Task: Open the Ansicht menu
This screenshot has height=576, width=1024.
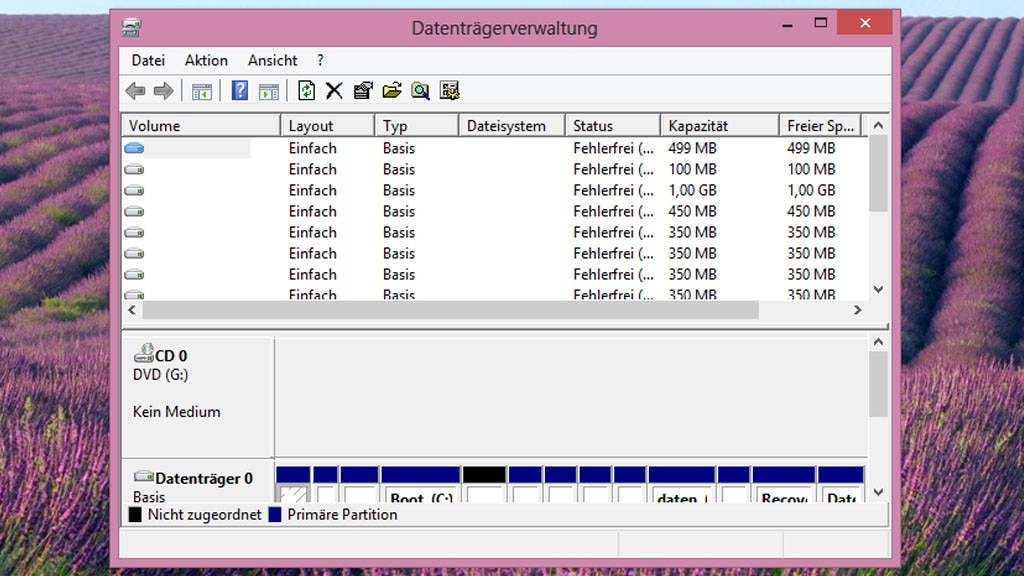Action: [x=272, y=61]
